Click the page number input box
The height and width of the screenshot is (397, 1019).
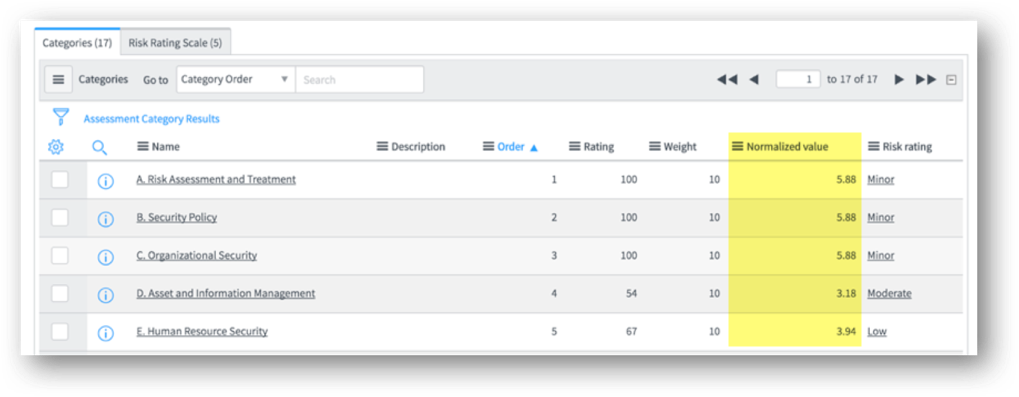coord(798,79)
